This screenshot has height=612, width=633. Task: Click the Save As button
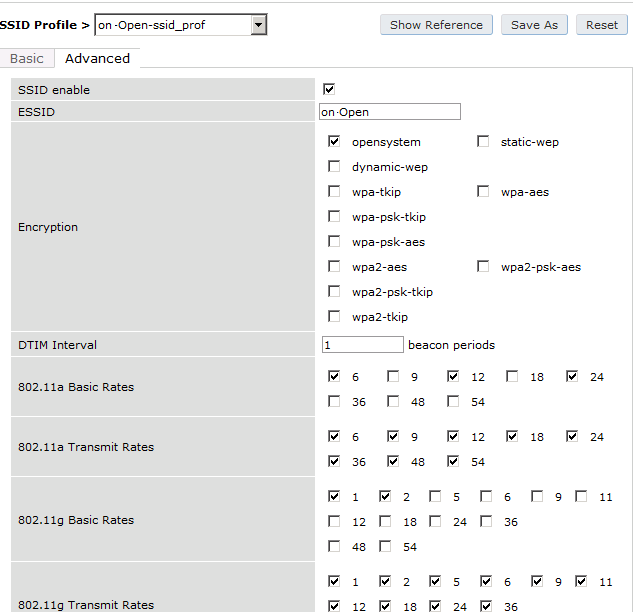click(x=534, y=25)
